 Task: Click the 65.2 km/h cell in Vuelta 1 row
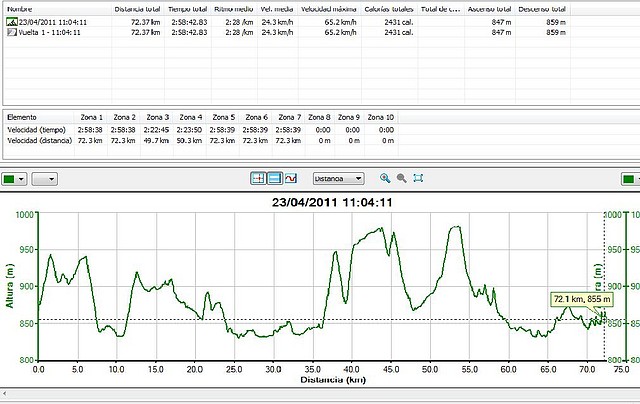[340, 32]
